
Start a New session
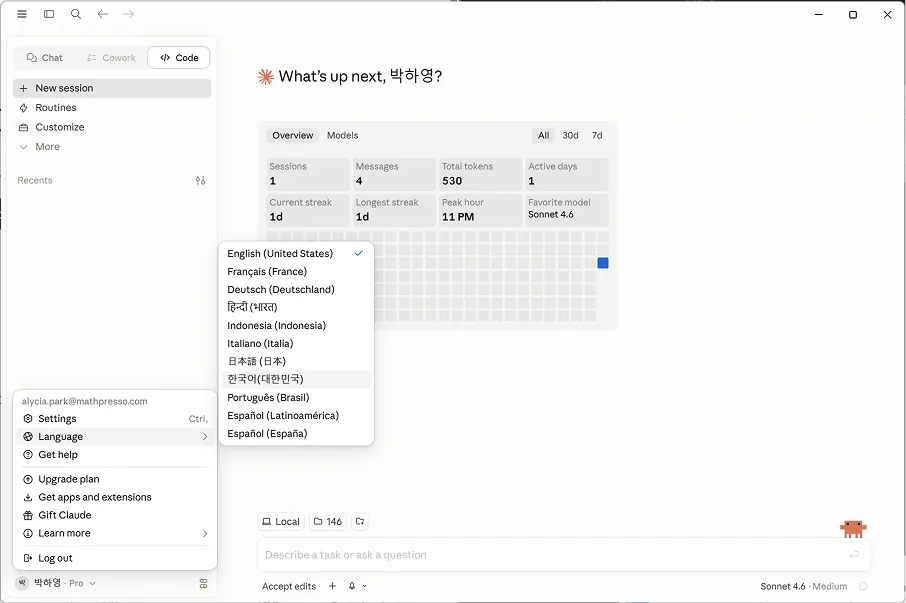112,88
